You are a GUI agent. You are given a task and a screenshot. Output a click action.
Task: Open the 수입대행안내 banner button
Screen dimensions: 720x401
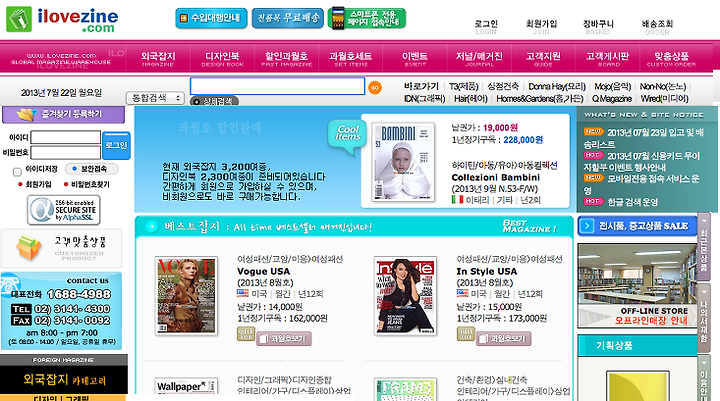tap(211, 18)
